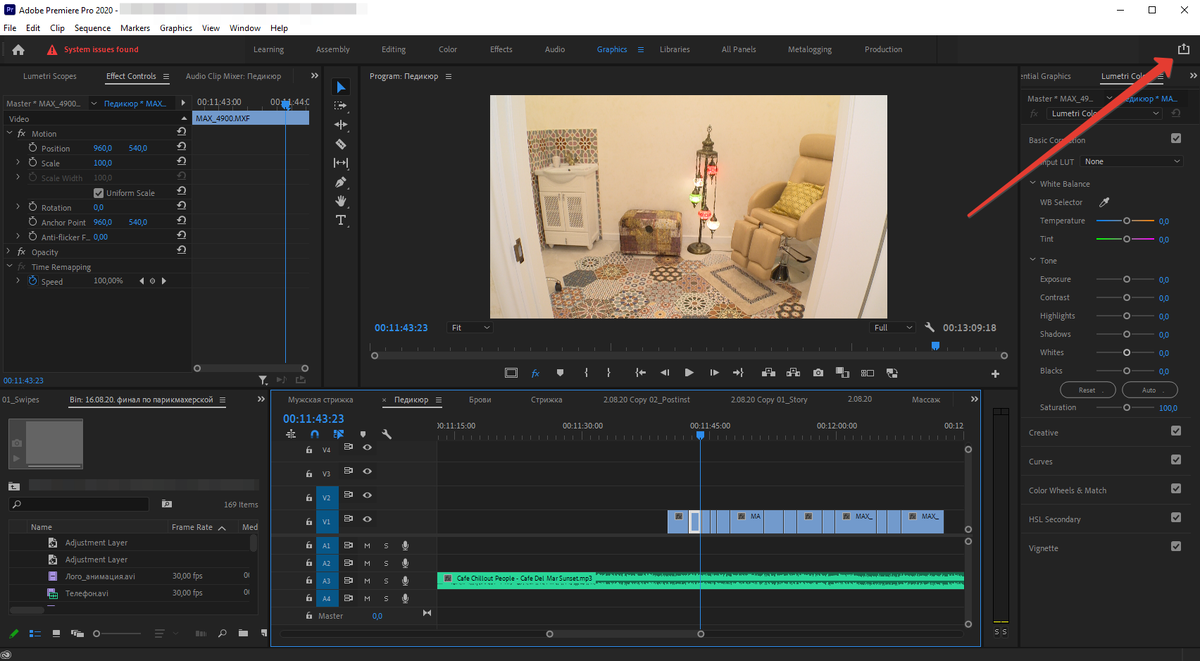Click the Export Frame camera icon
This screenshot has width=1200, height=661.
818,372
